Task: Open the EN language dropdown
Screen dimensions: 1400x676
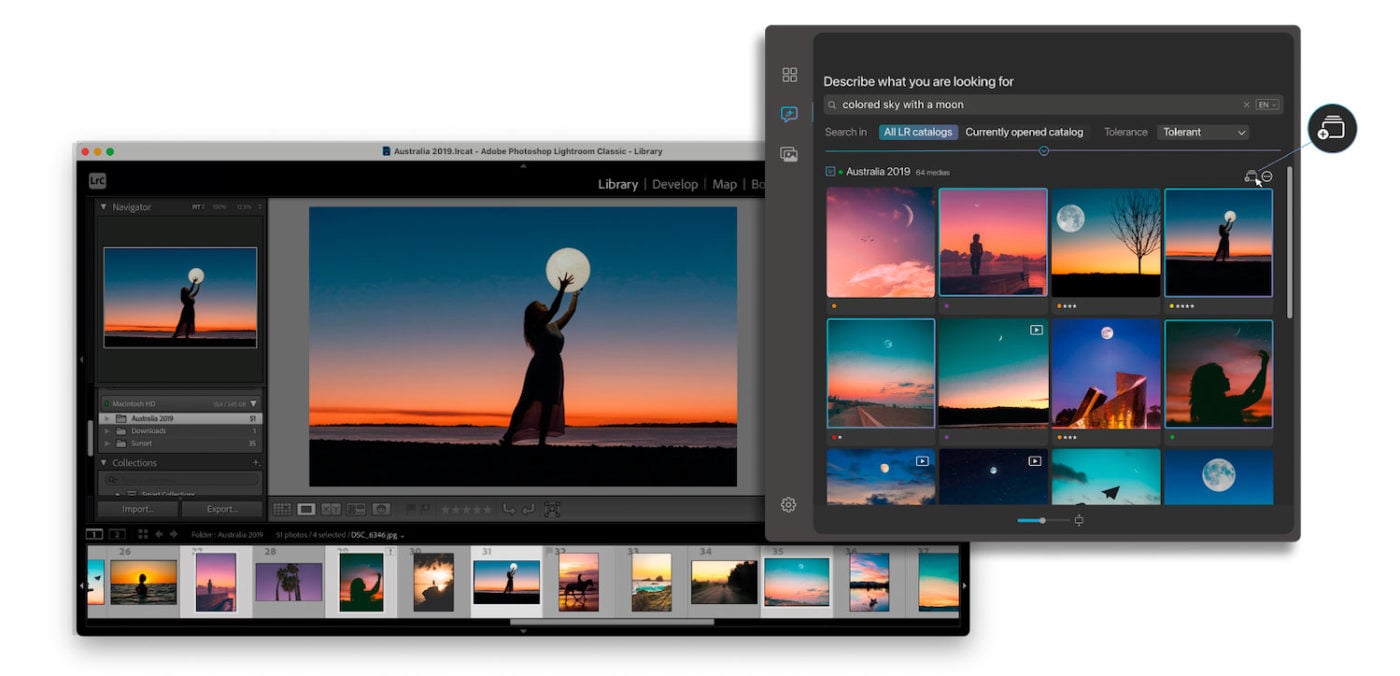Action: (1267, 104)
